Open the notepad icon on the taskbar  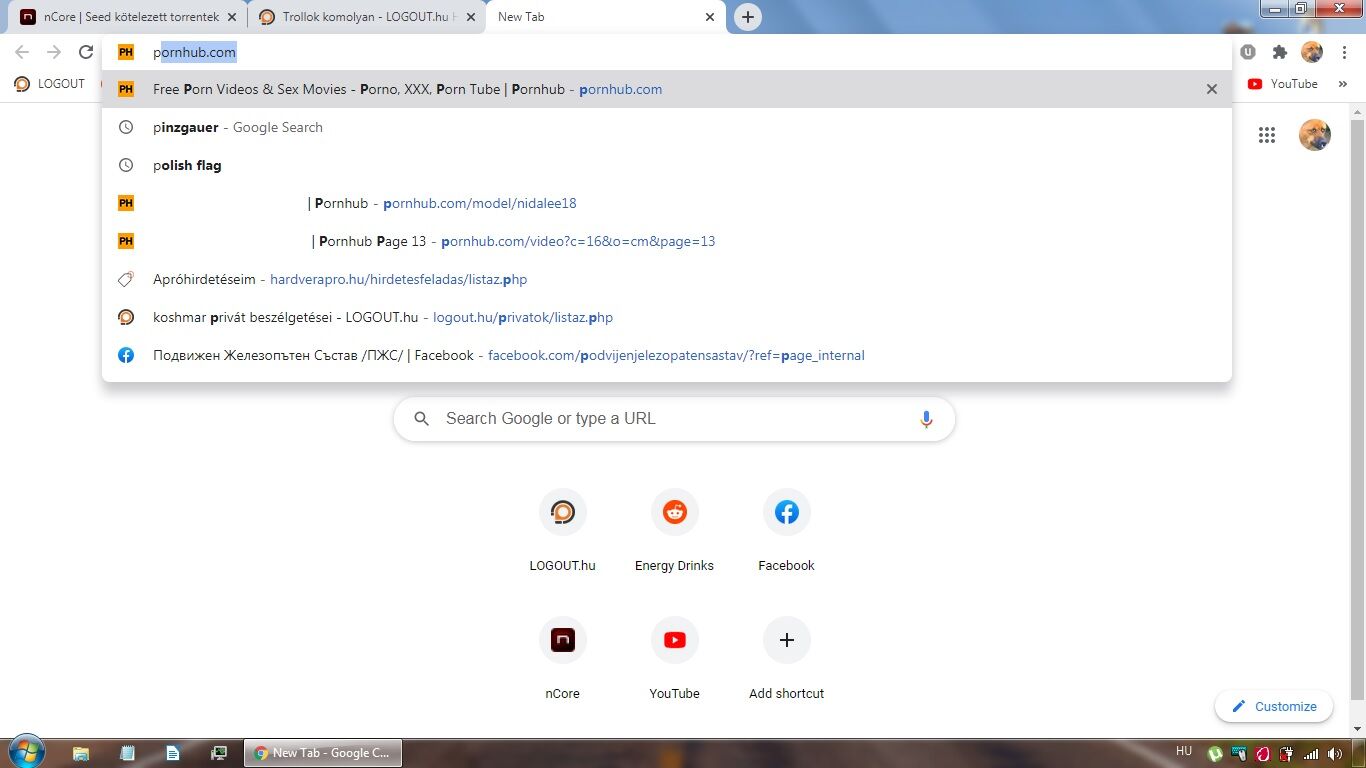pos(127,753)
